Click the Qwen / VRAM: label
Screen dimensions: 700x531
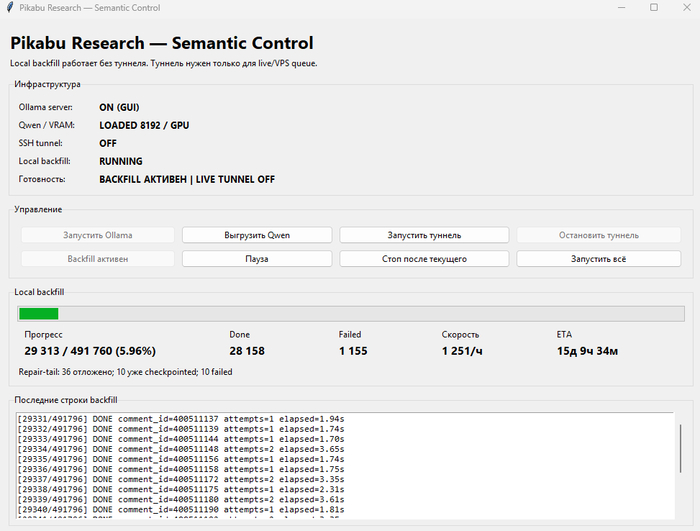point(46,125)
